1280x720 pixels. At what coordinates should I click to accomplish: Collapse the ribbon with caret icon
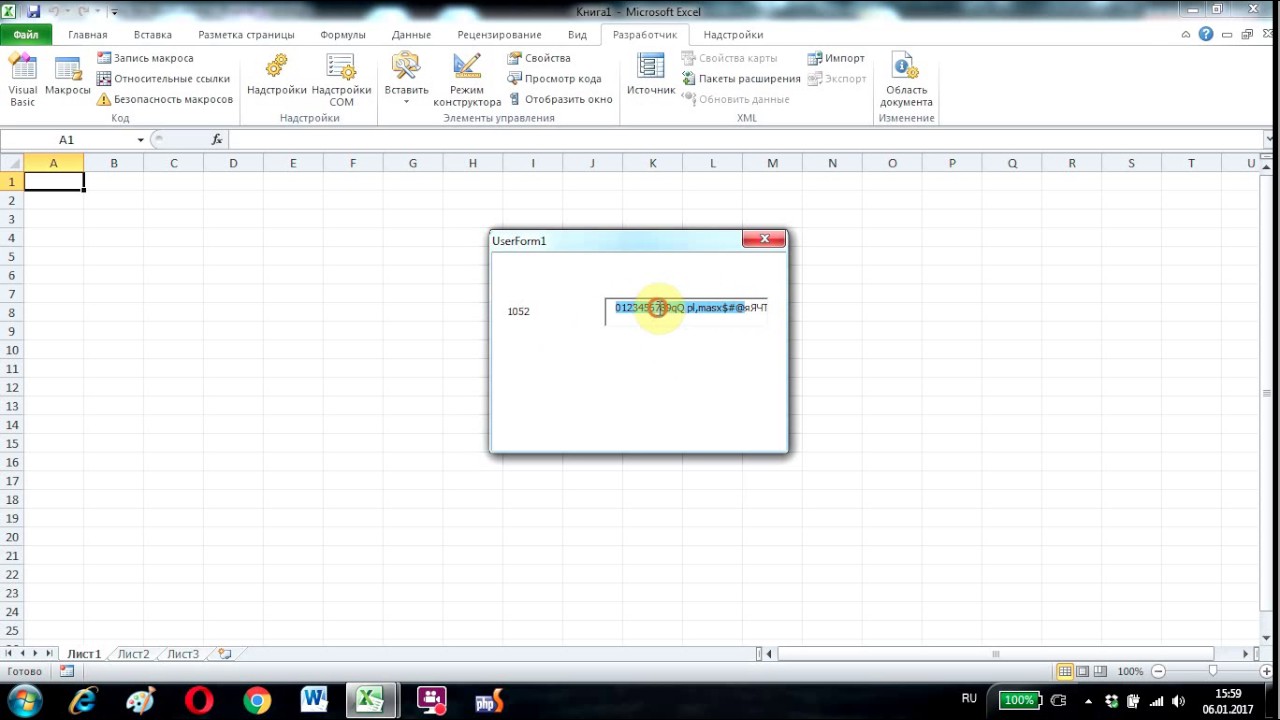(1186, 34)
